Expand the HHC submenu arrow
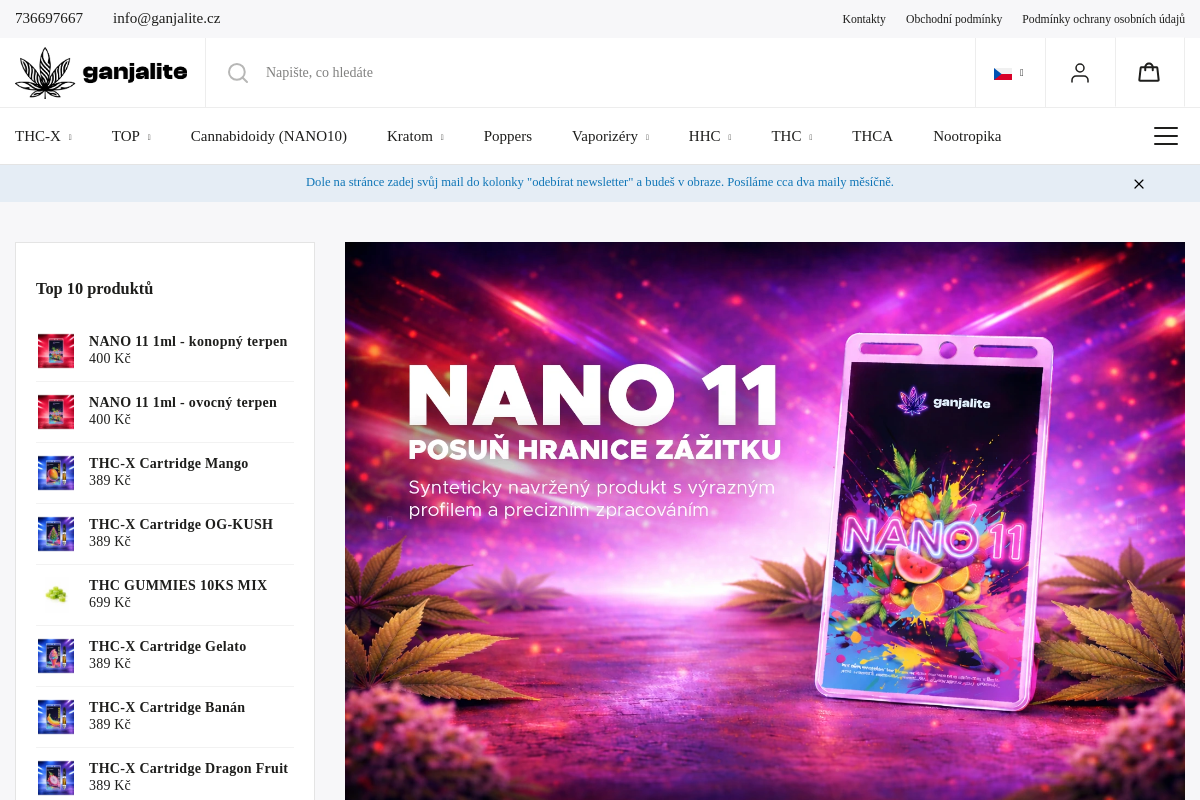The width and height of the screenshot is (1200, 800). [730, 137]
